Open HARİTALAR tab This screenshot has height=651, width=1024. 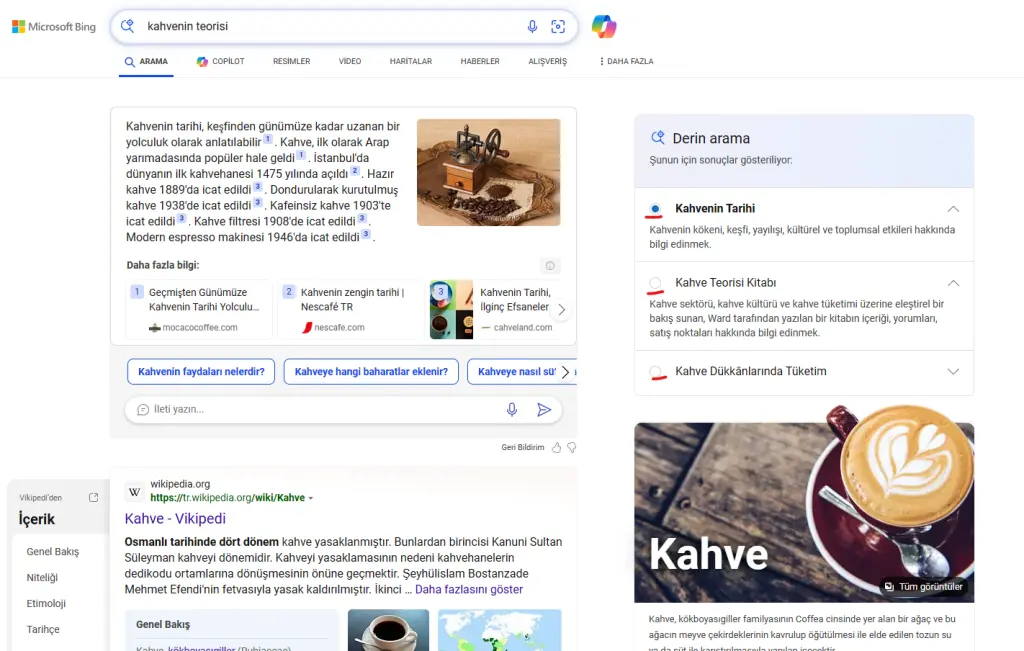411,61
